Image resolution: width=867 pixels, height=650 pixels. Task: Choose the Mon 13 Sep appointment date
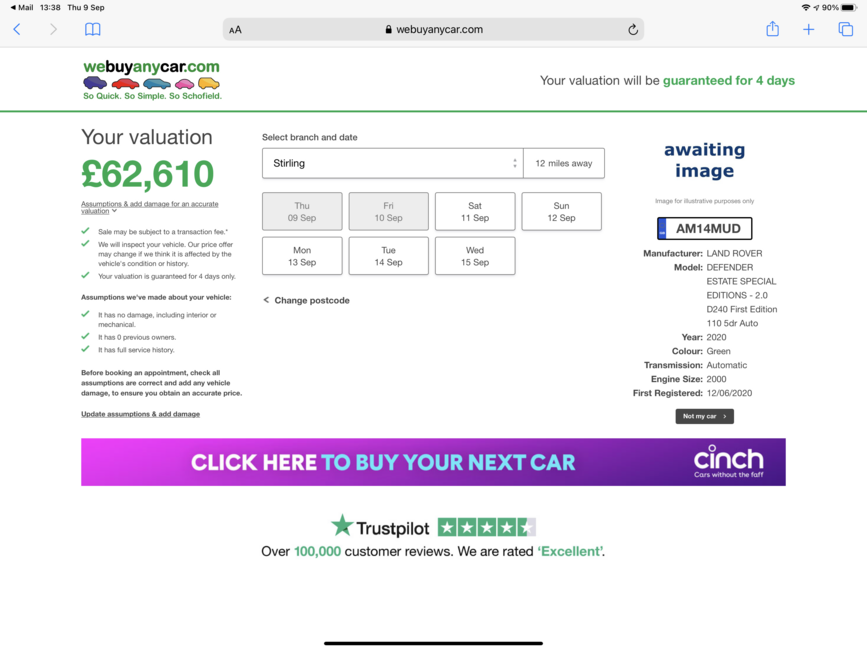(302, 256)
